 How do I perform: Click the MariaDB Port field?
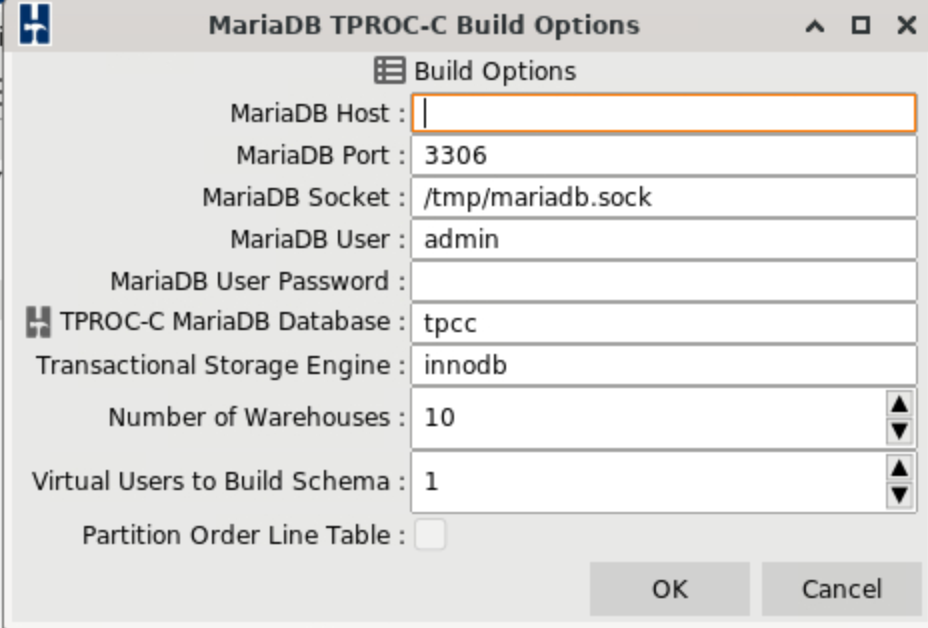click(x=664, y=155)
